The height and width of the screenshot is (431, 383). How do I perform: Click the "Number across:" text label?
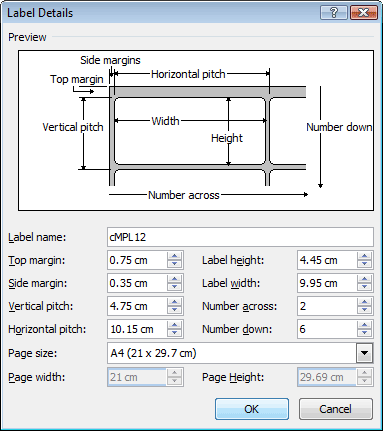click(x=239, y=306)
